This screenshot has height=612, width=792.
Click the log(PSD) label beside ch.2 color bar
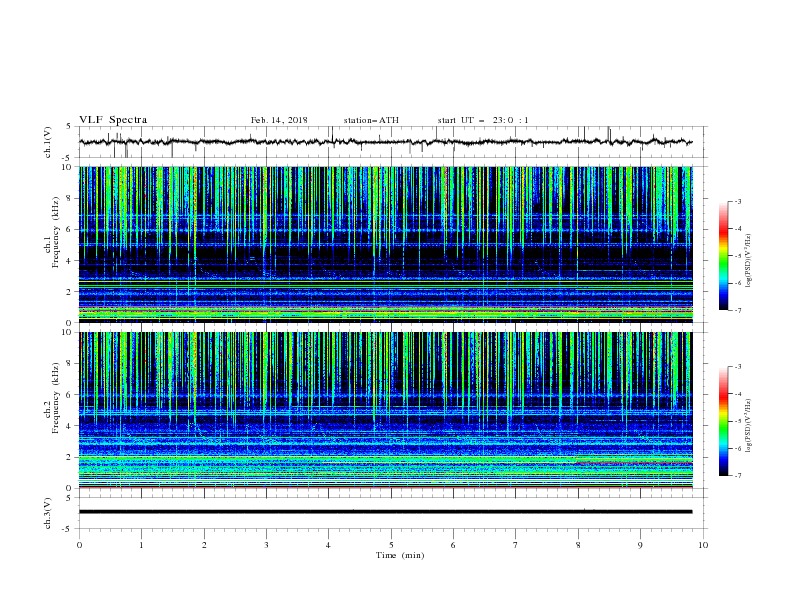pyautogui.click(x=749, y=425)
